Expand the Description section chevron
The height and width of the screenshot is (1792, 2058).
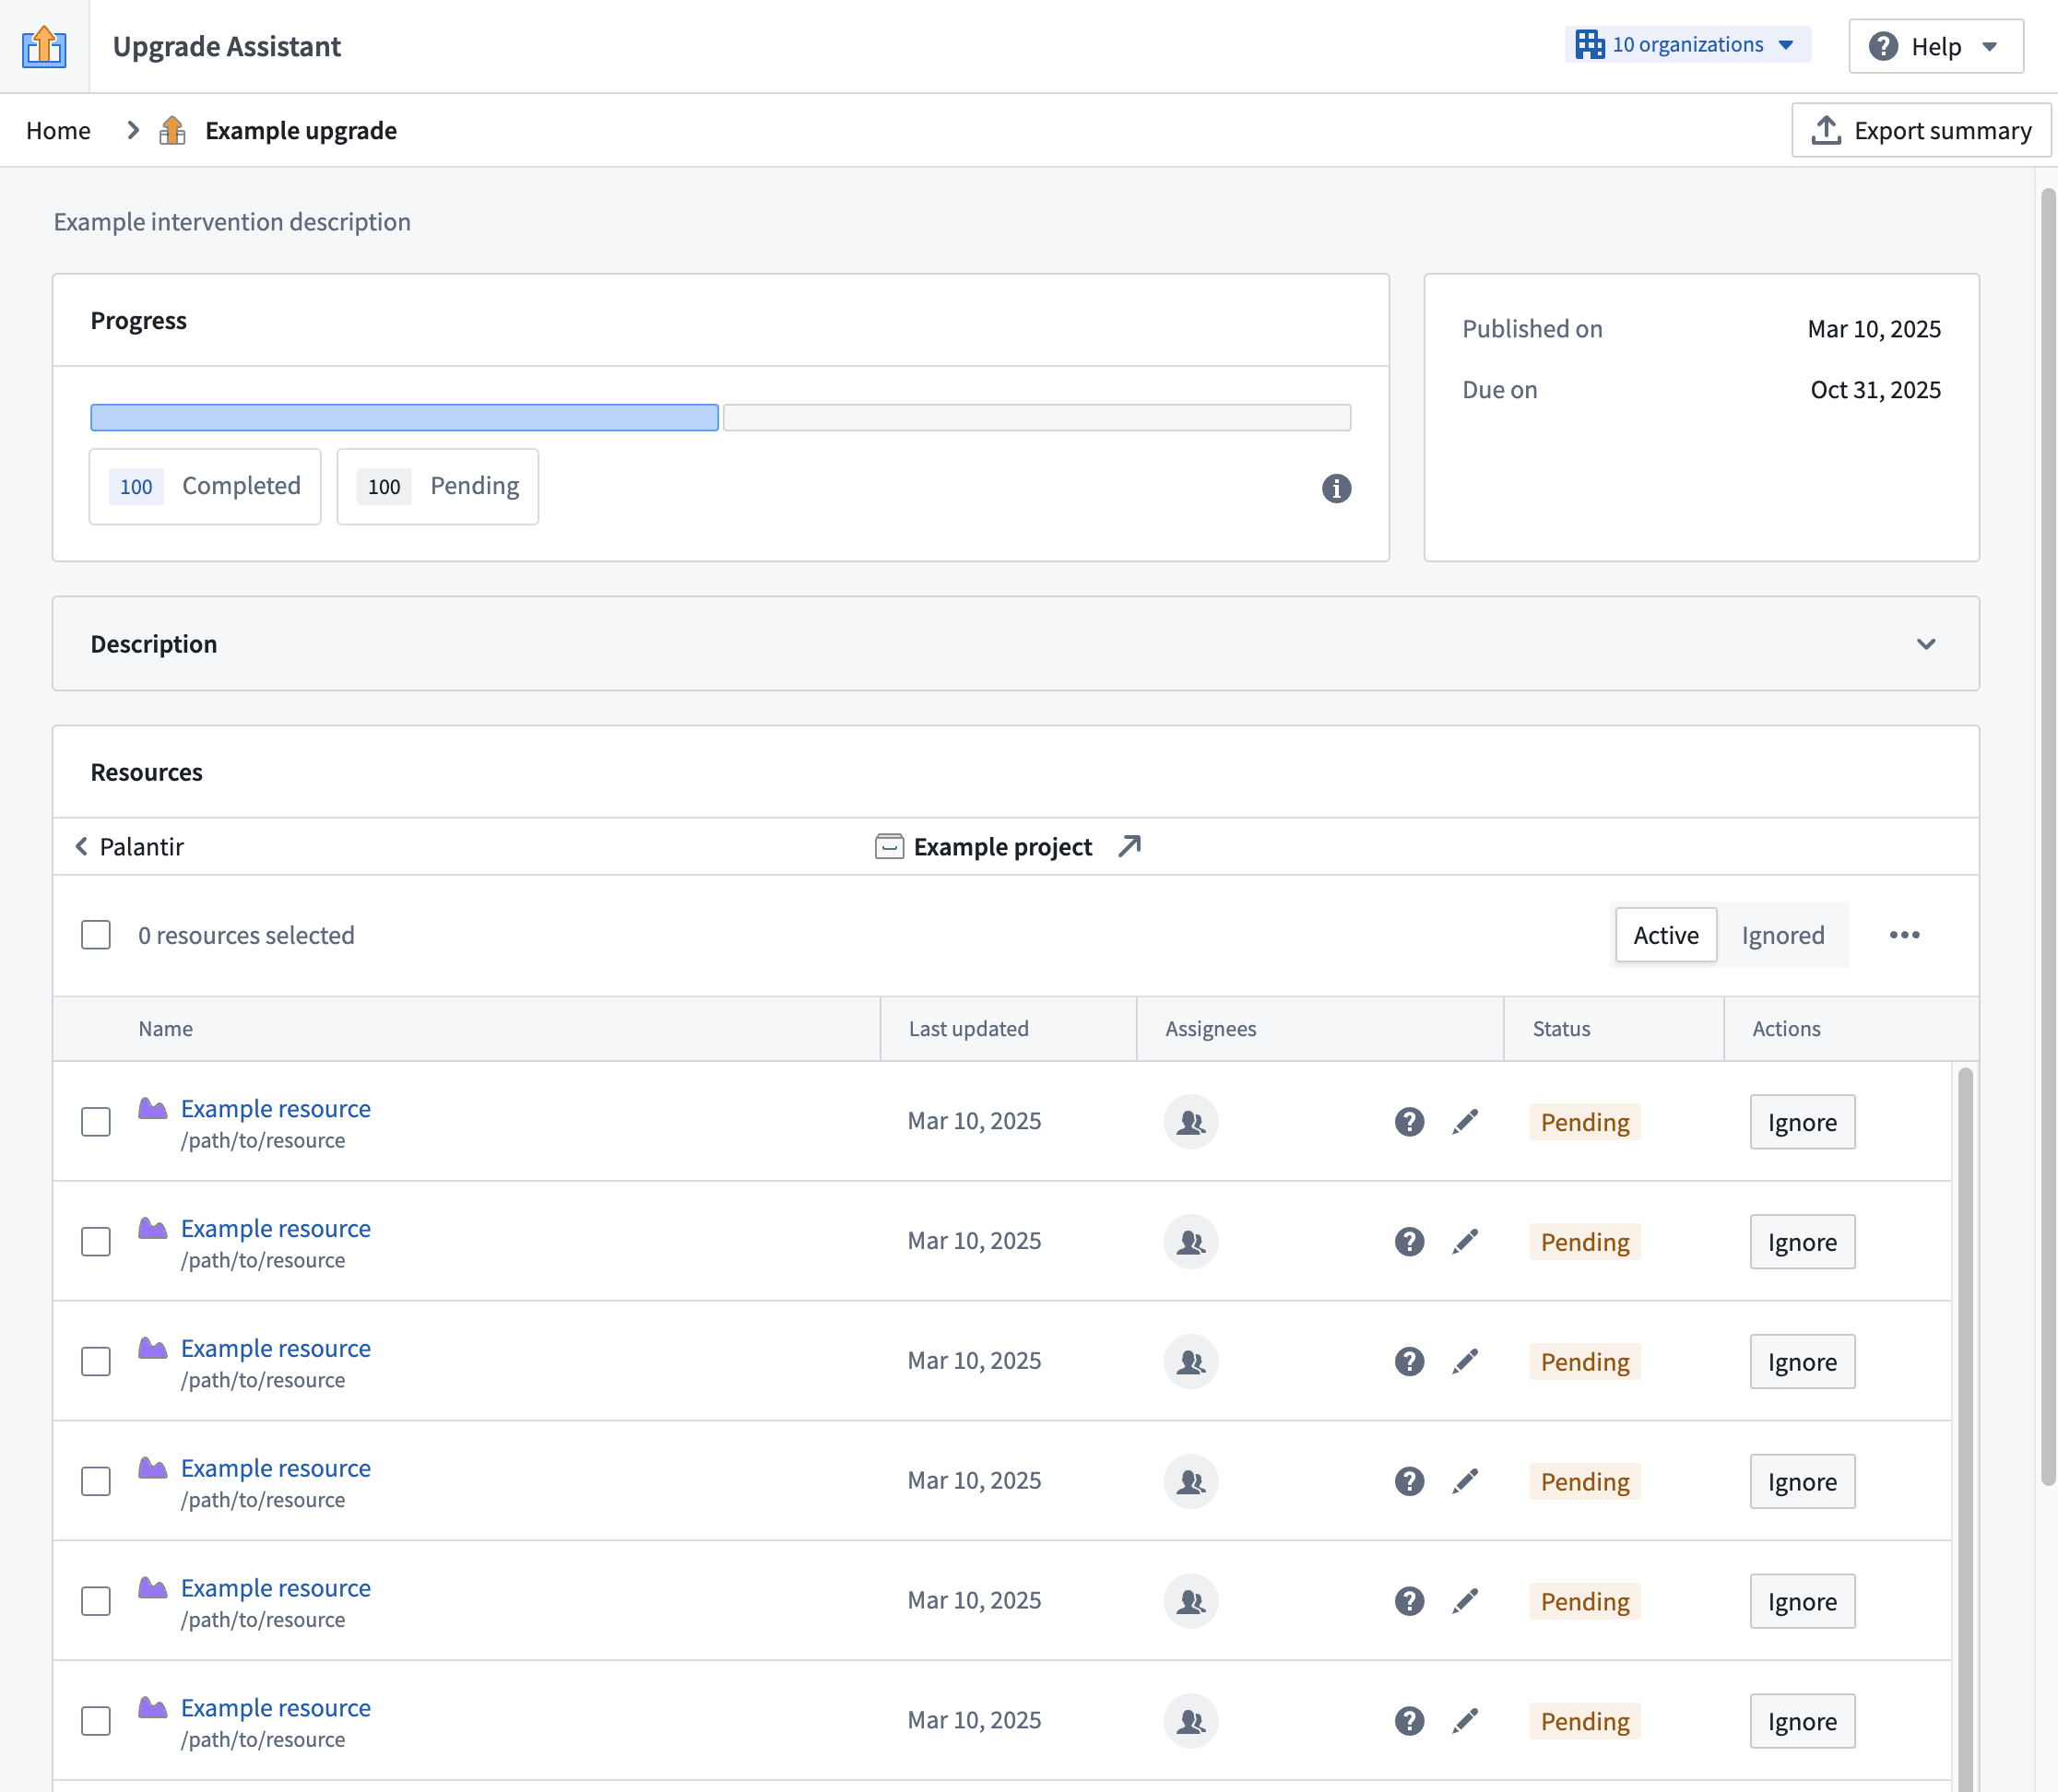click(x=1925, y=644)
